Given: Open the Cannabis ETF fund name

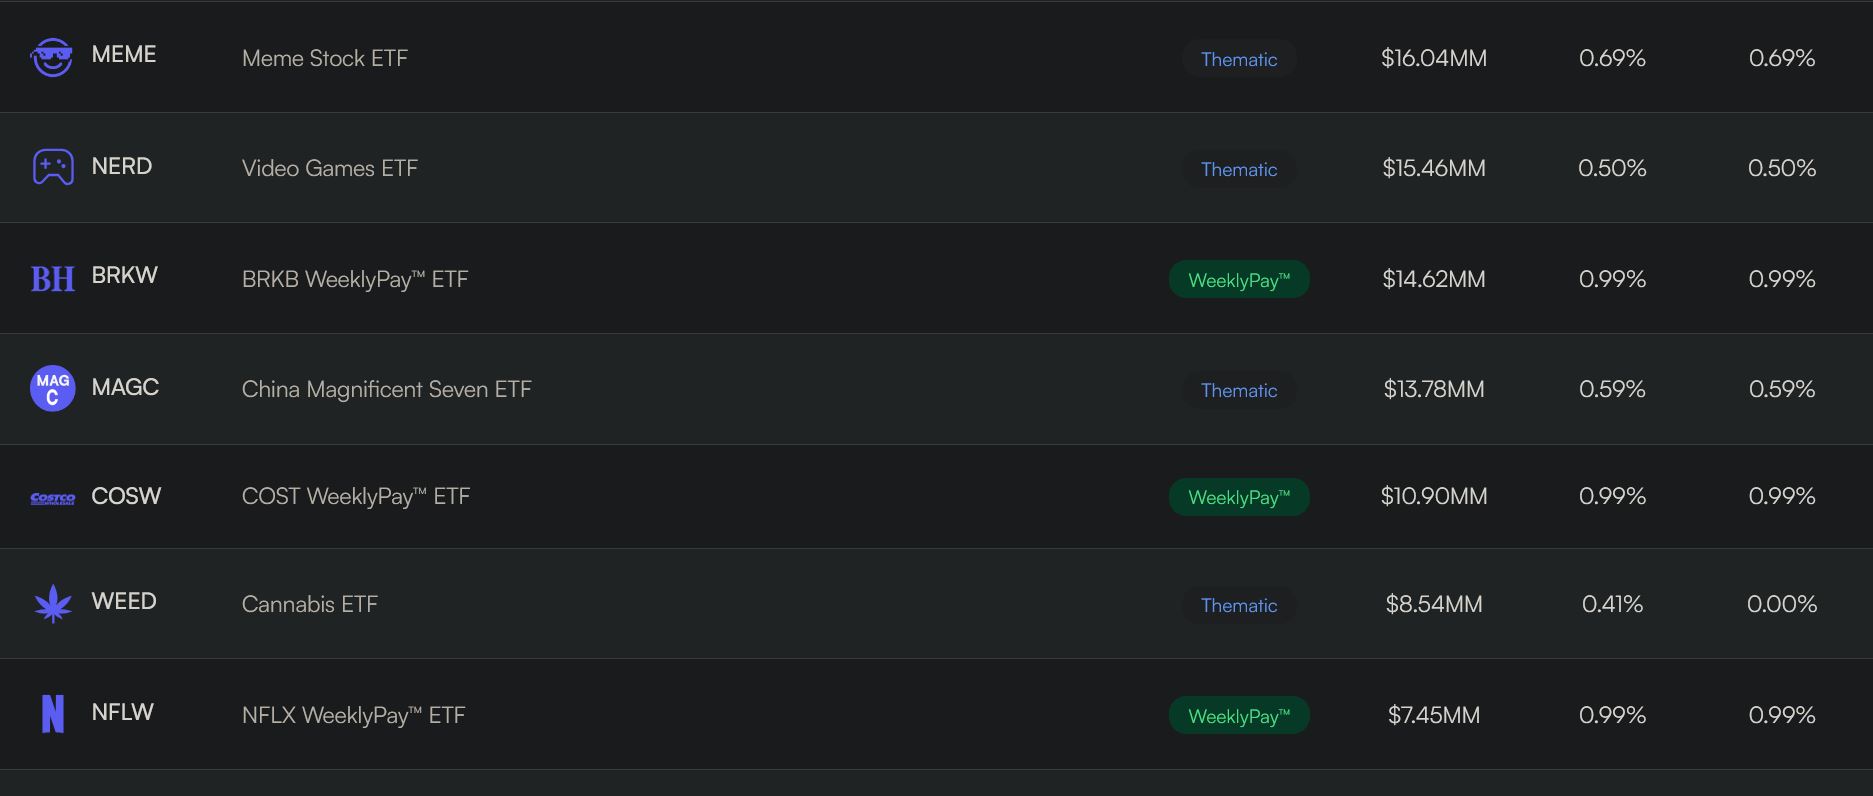Looking at the screenshot, I should click(310, 604).
